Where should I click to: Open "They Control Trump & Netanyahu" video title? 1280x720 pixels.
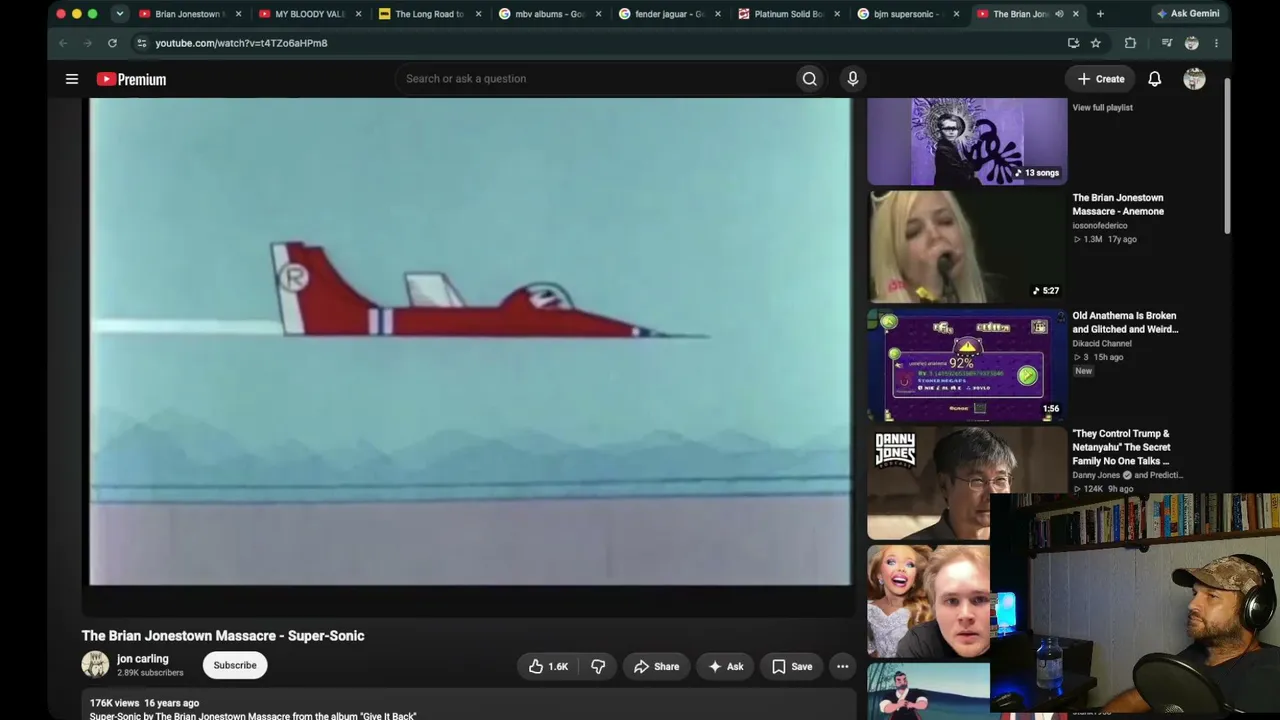1121,447
